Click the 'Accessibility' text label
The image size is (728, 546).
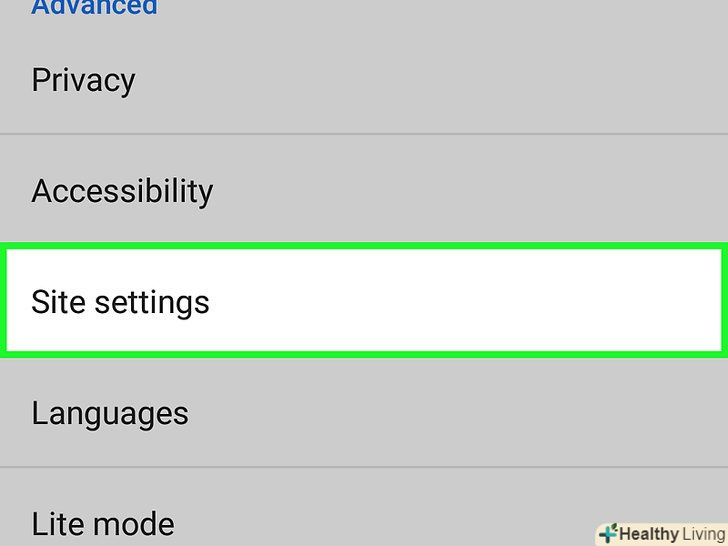(122, 191)
